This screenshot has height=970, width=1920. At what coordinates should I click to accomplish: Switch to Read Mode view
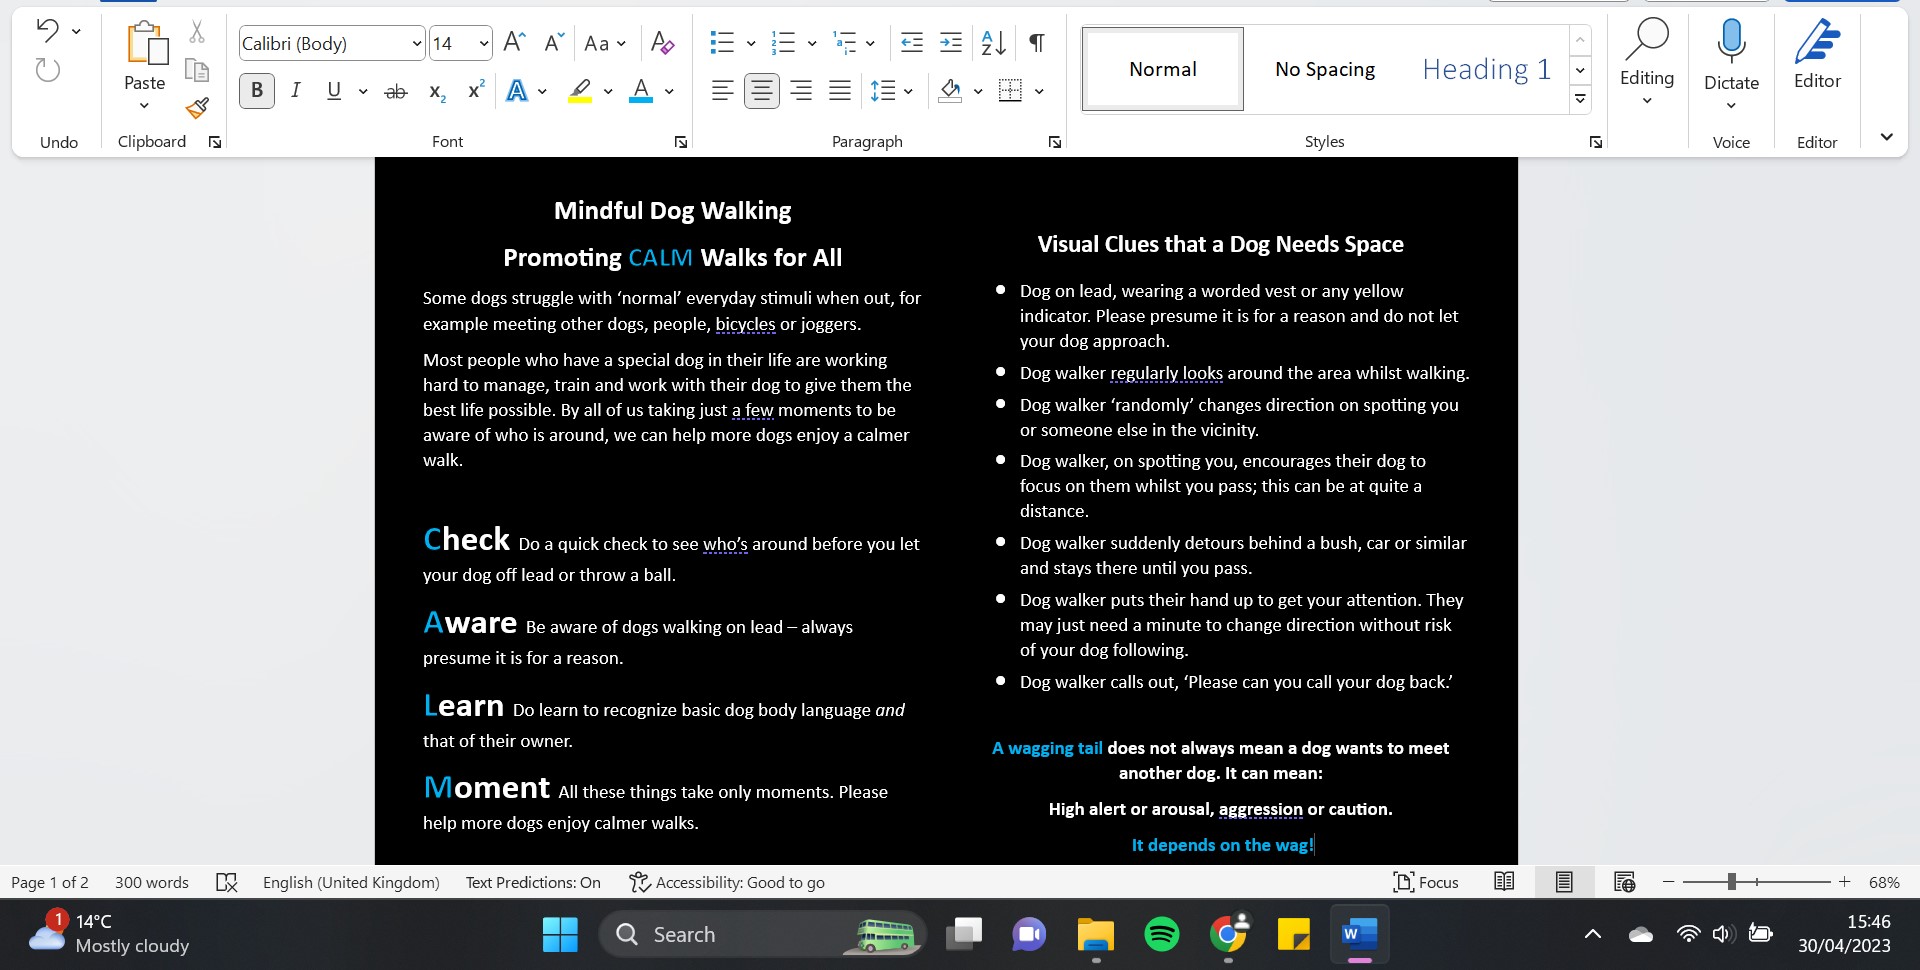[x=1504, y=882]
